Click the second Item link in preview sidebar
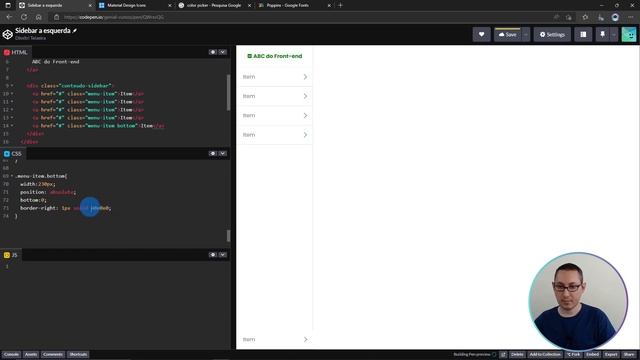Image resolution: width=640 pixels, height=360 pixels. pyautogui.click(x=274, y=96)
